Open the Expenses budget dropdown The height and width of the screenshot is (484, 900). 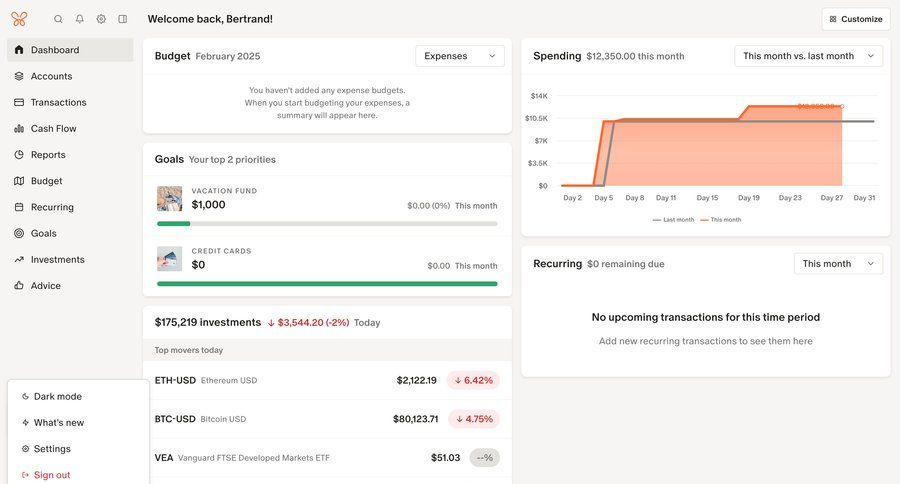pyautogui.click(x=460, y=56)
